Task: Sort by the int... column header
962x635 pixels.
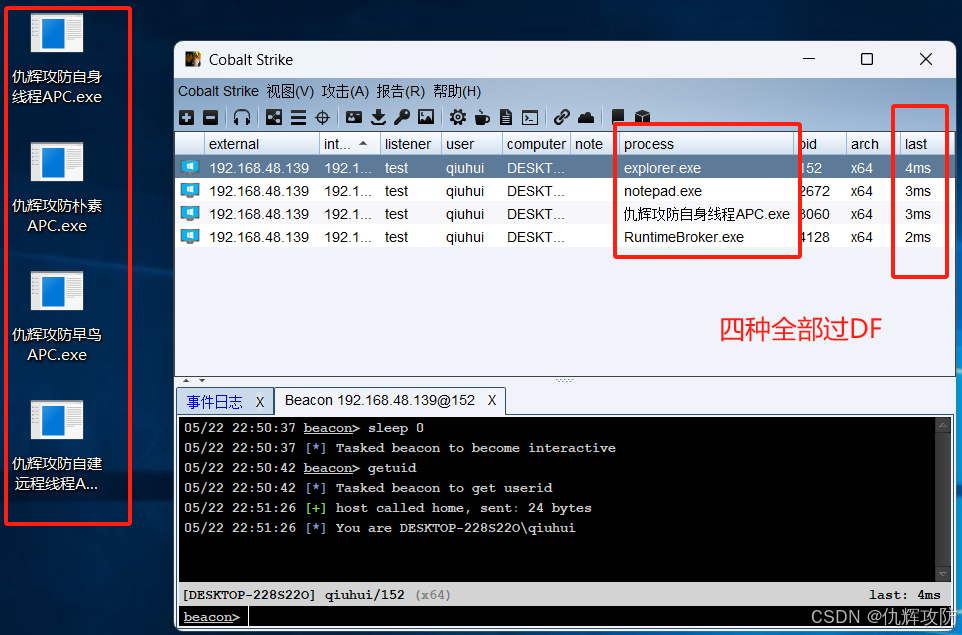Action: pyautogui.click(x=349, y=144)
